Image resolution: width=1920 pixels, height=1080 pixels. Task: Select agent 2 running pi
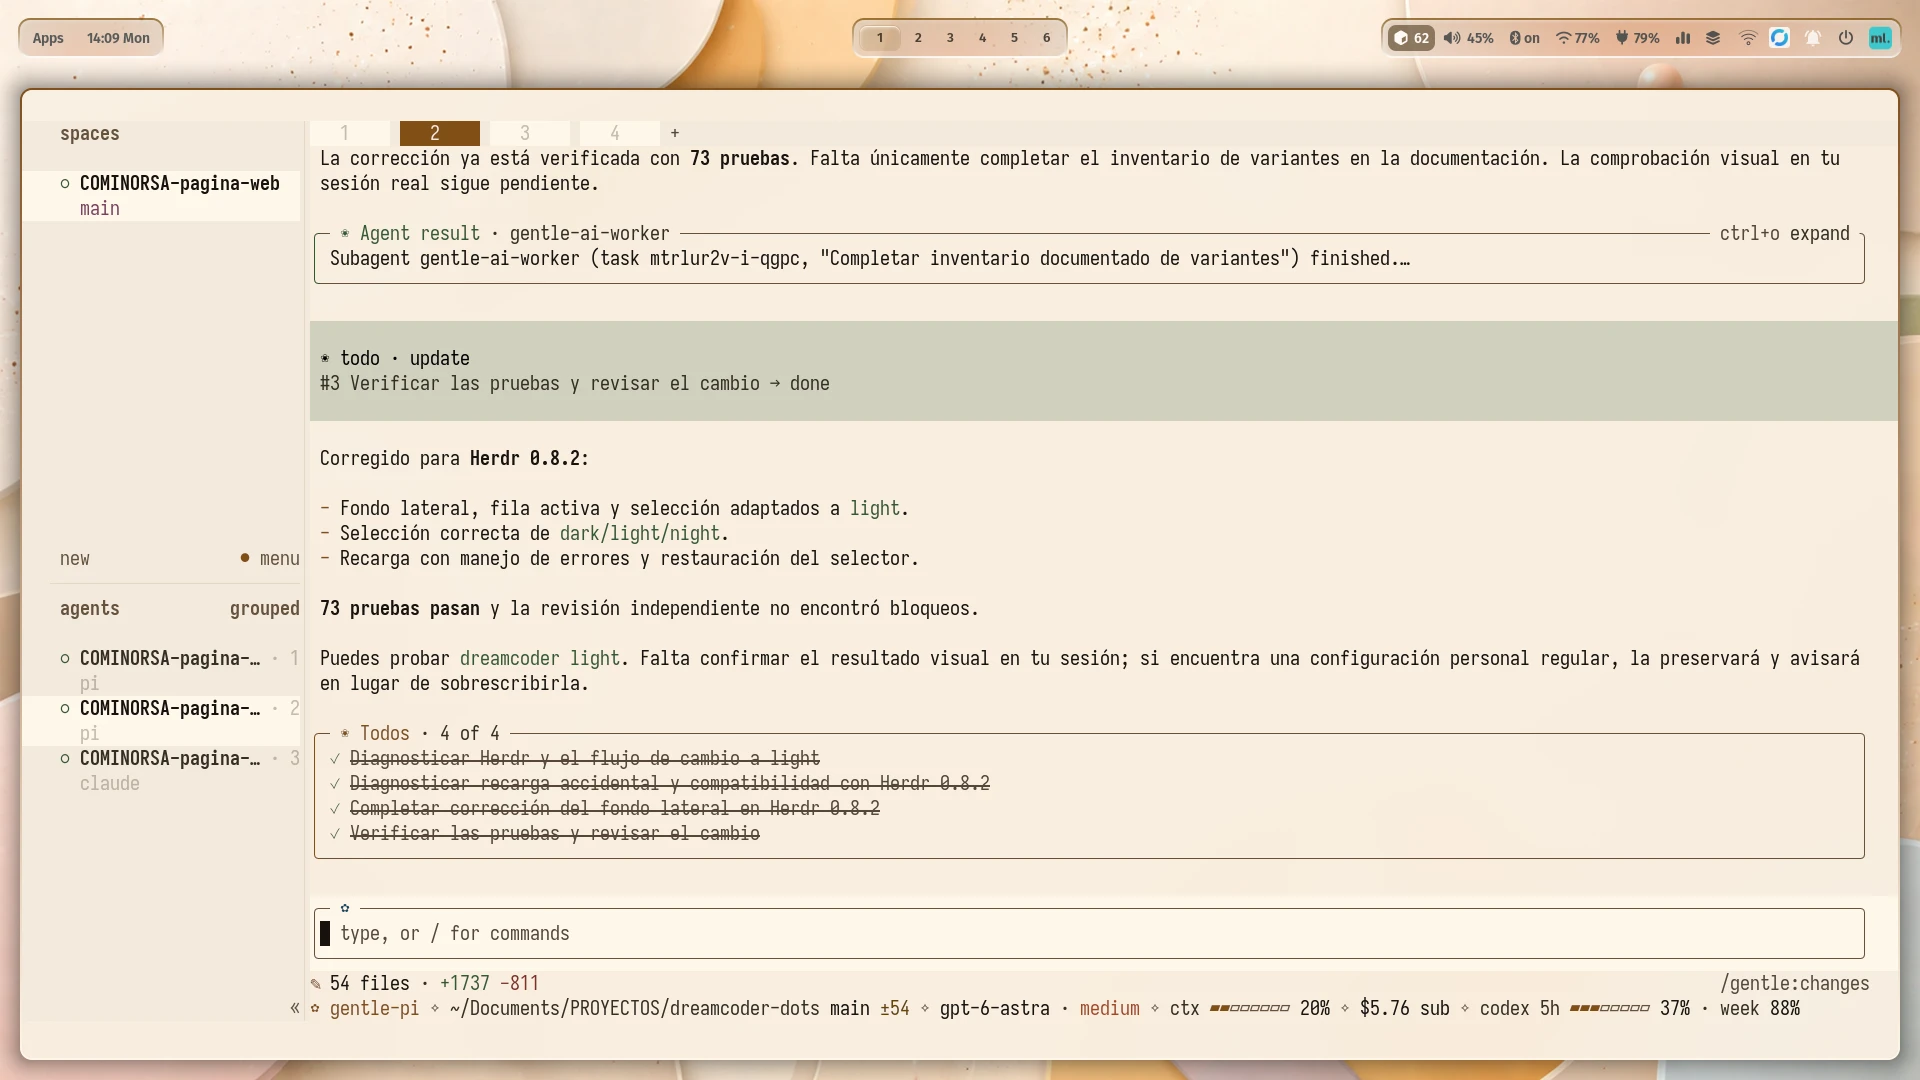click(162, 721)
